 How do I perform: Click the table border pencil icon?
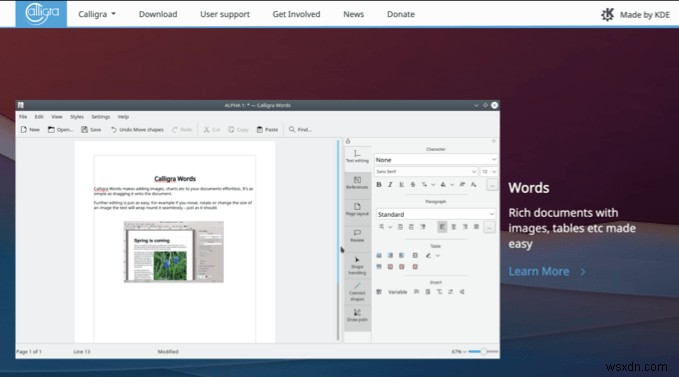tap(428, 255)
